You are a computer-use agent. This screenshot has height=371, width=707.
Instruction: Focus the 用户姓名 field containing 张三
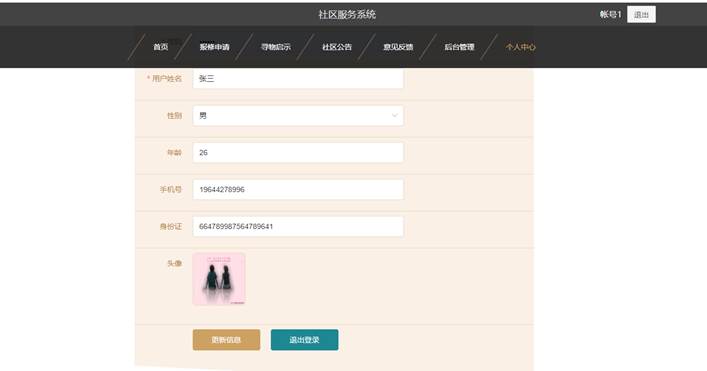[x=298, y=78]
